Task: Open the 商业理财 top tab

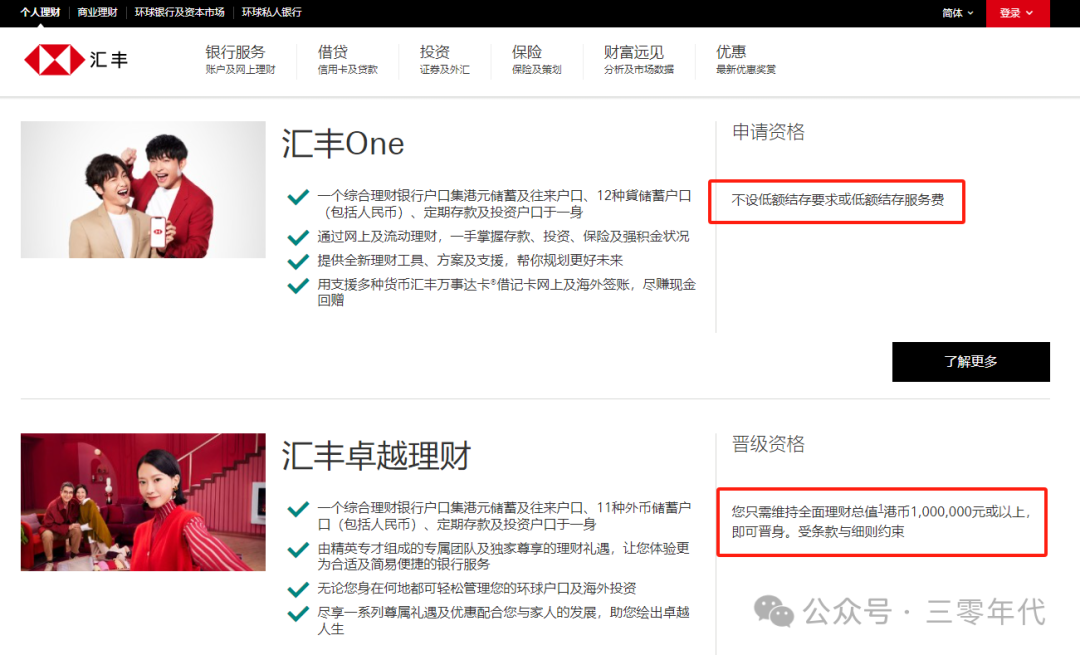Action: (x=97, y=12)
